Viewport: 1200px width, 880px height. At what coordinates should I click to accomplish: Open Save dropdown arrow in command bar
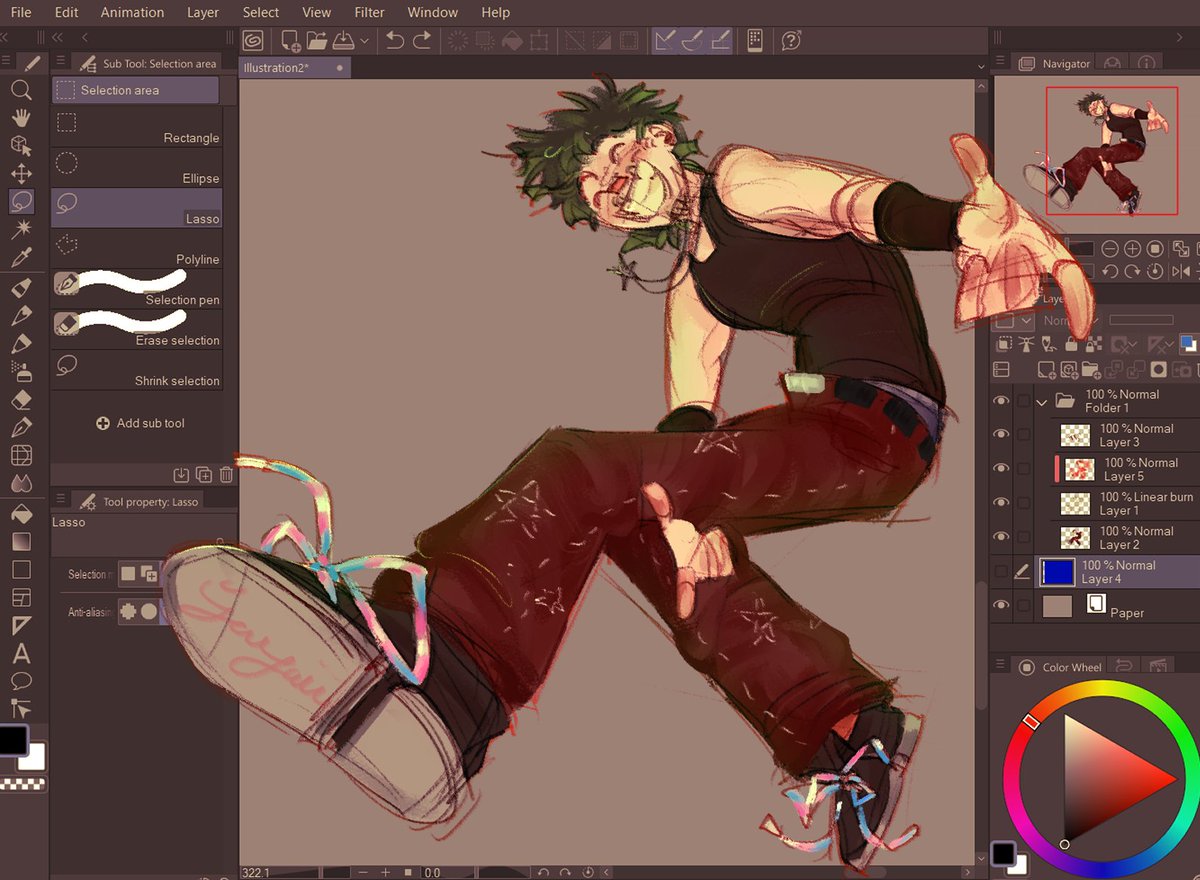364,41
